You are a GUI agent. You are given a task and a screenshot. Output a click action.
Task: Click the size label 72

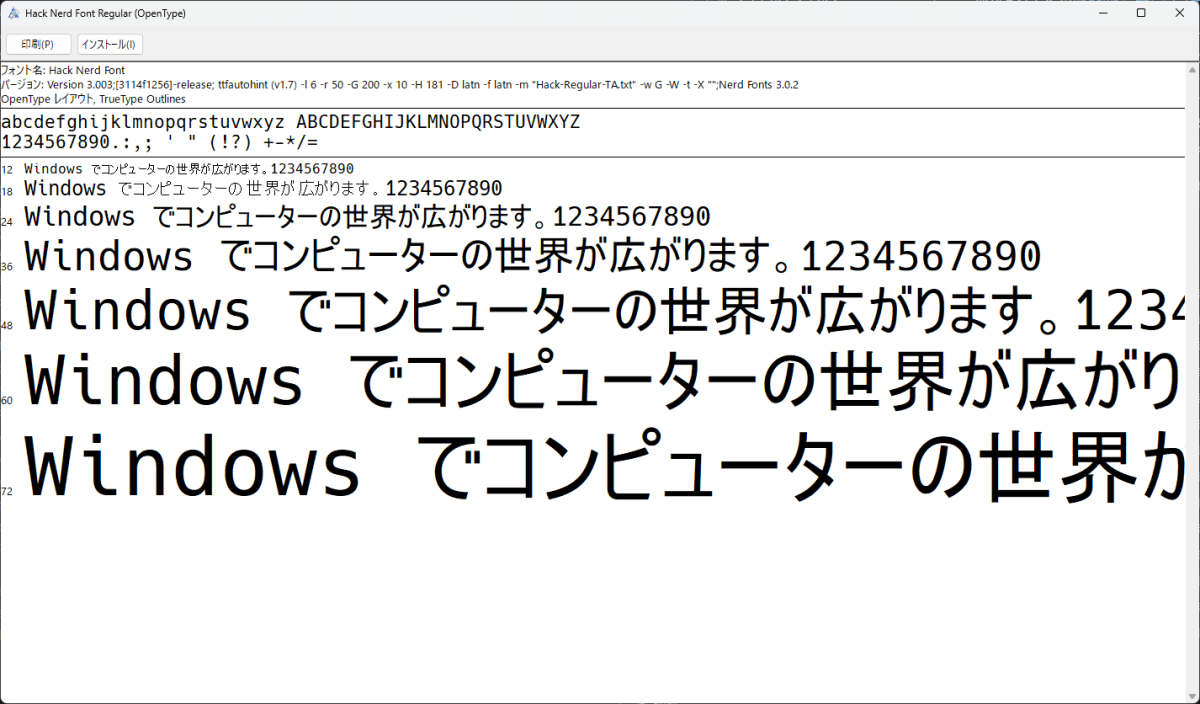(8, 491)
